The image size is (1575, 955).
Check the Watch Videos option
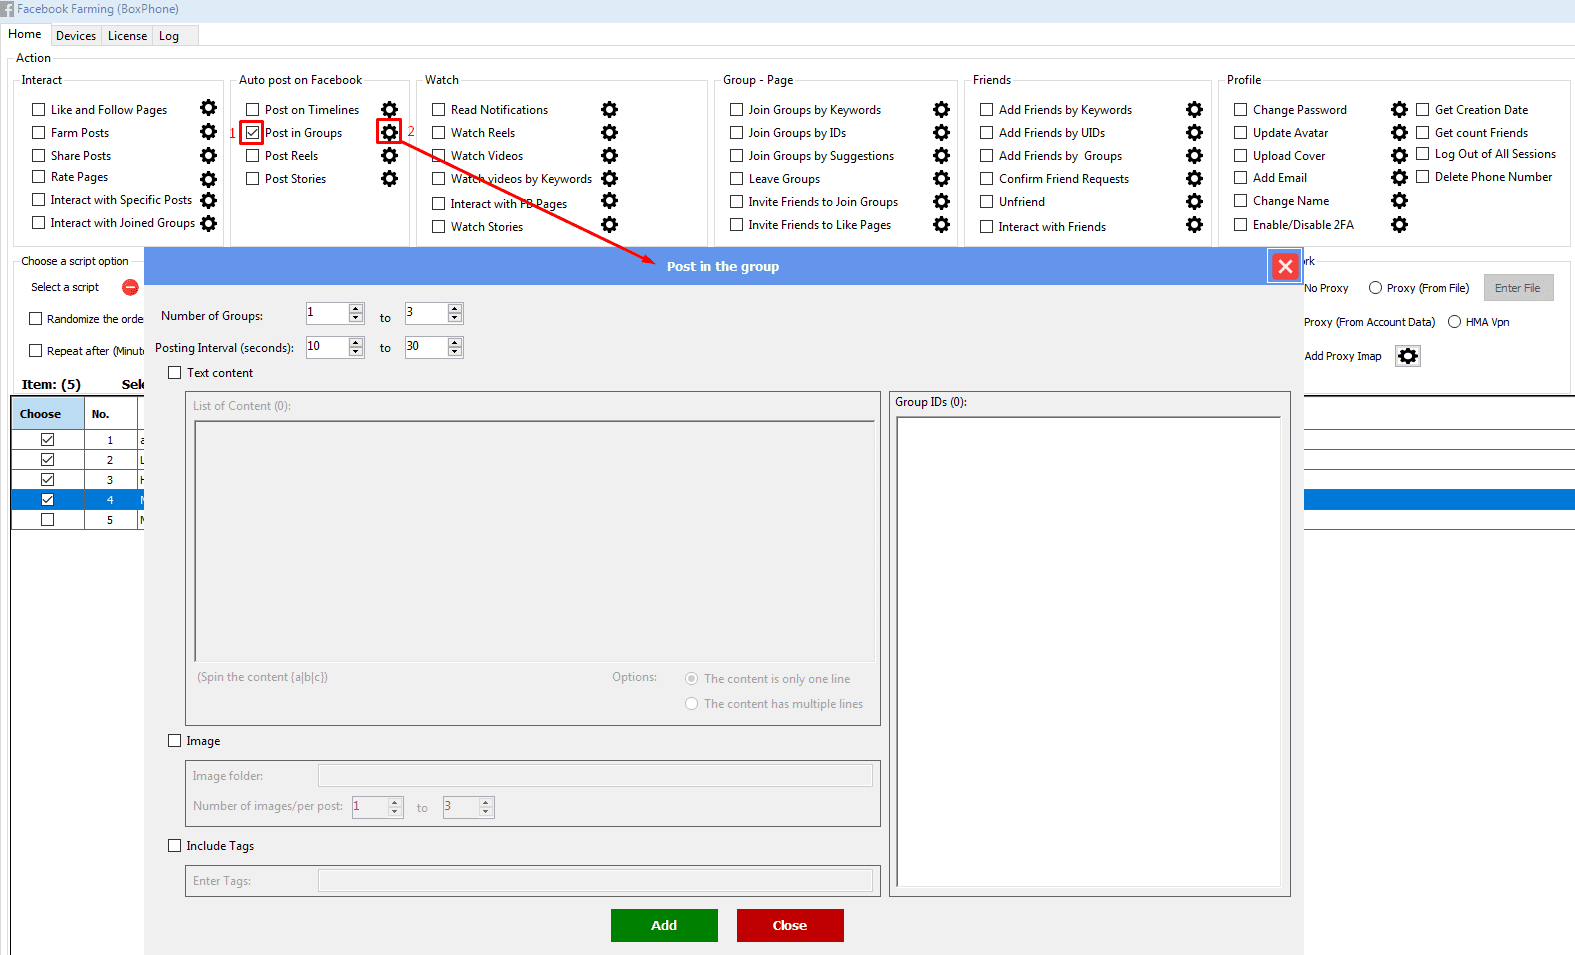click(x=438, y=155)
